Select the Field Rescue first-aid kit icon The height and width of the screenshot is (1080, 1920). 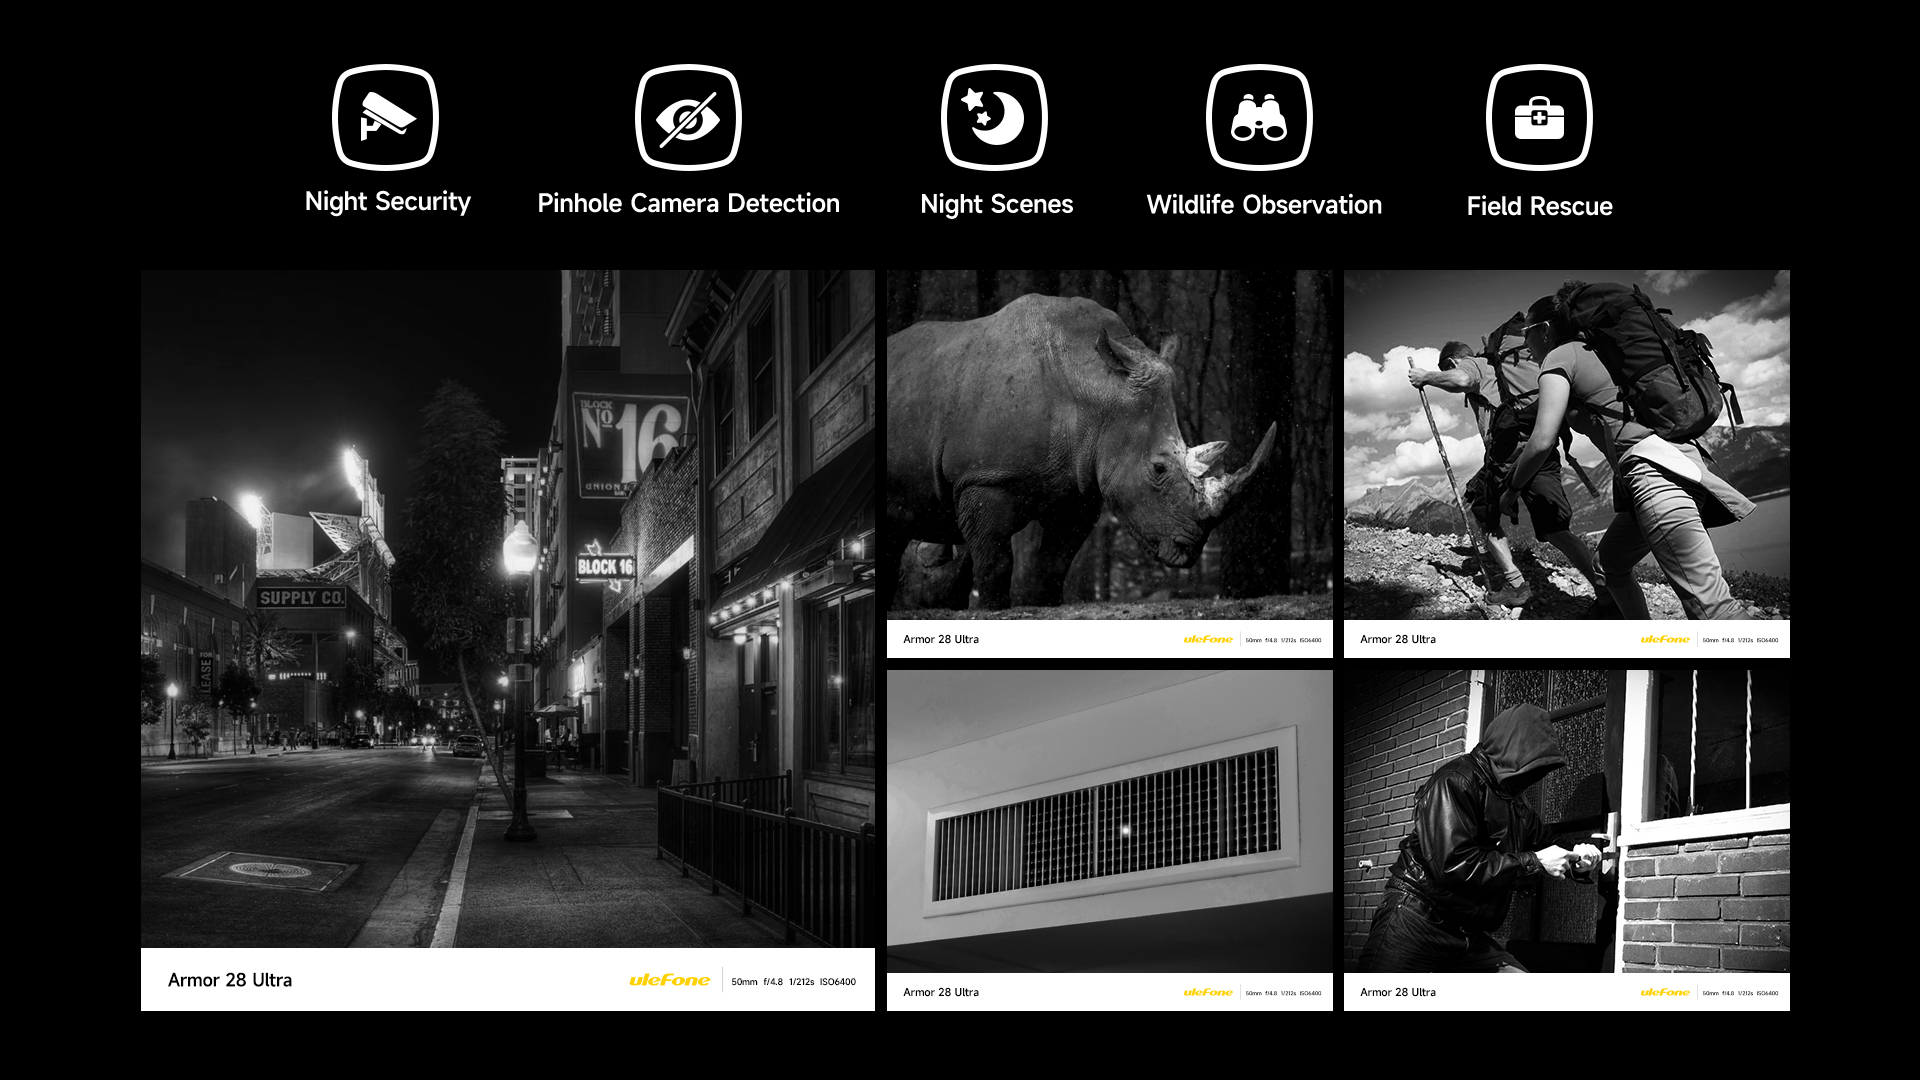coord(1539,118)
